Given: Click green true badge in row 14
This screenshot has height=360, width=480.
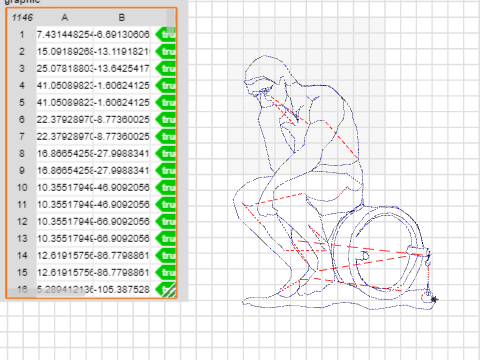Looking at the screenshot, I should tap(165, 255).
